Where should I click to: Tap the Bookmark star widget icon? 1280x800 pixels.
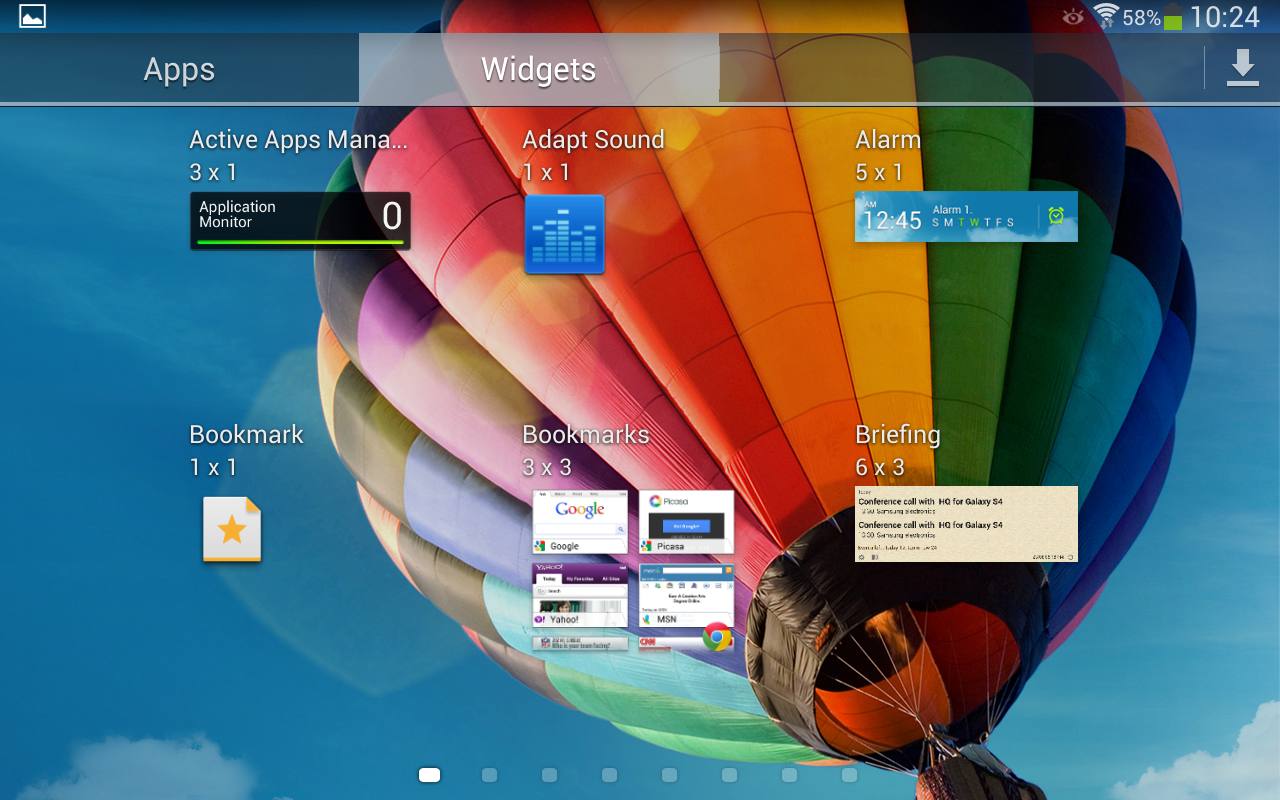point(232,529)
